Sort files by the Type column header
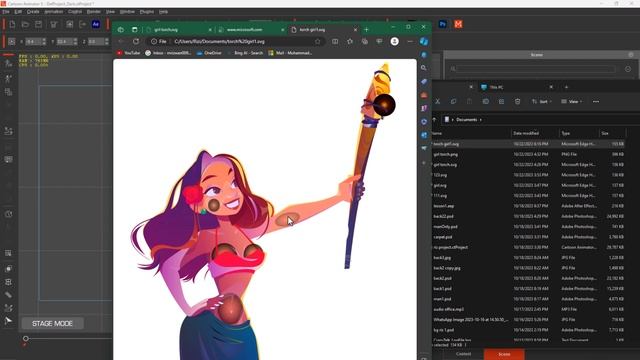 (565, 133)
